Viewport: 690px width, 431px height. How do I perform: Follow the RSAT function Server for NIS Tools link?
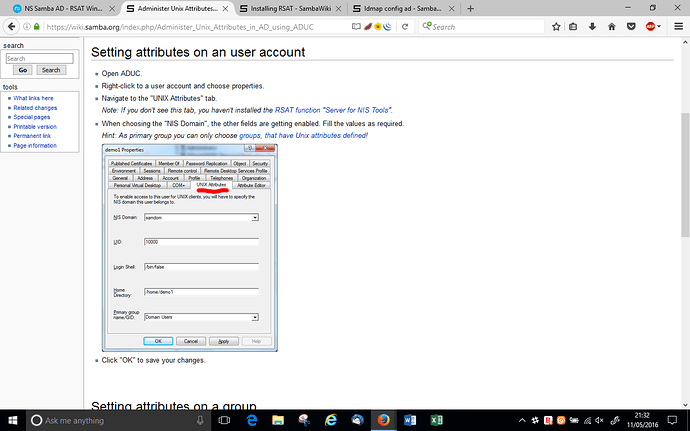[x=333, y=110]
